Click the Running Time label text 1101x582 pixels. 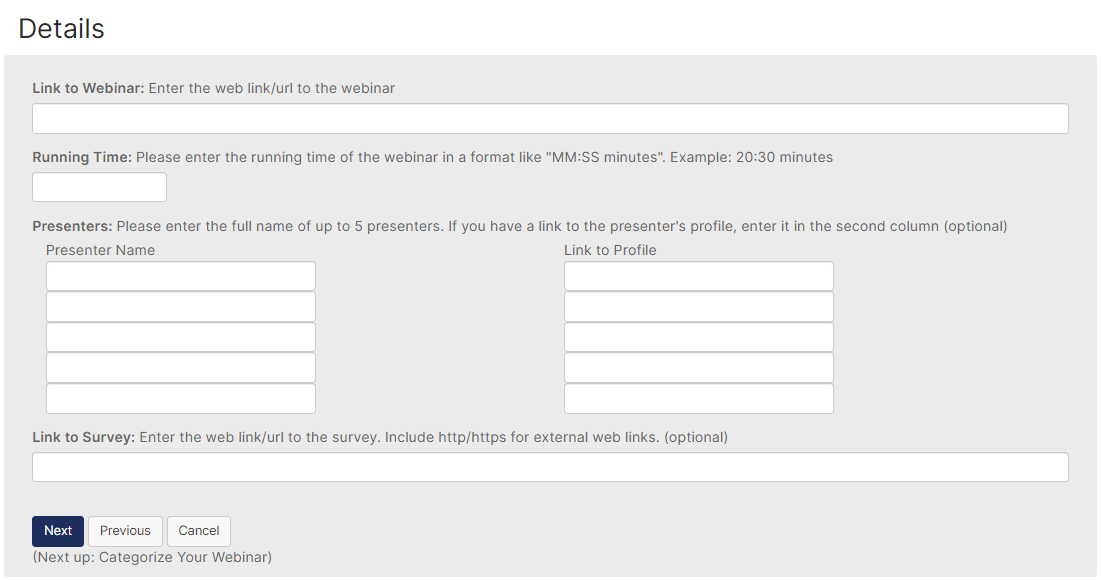coord(81,157)
